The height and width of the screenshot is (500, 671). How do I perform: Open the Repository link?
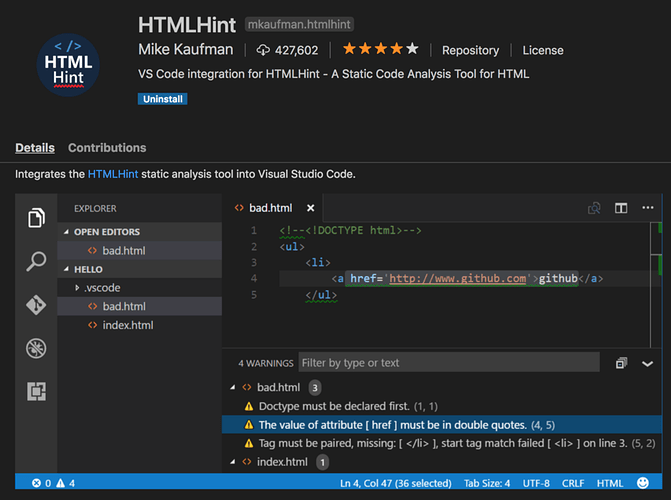[470, 50]
